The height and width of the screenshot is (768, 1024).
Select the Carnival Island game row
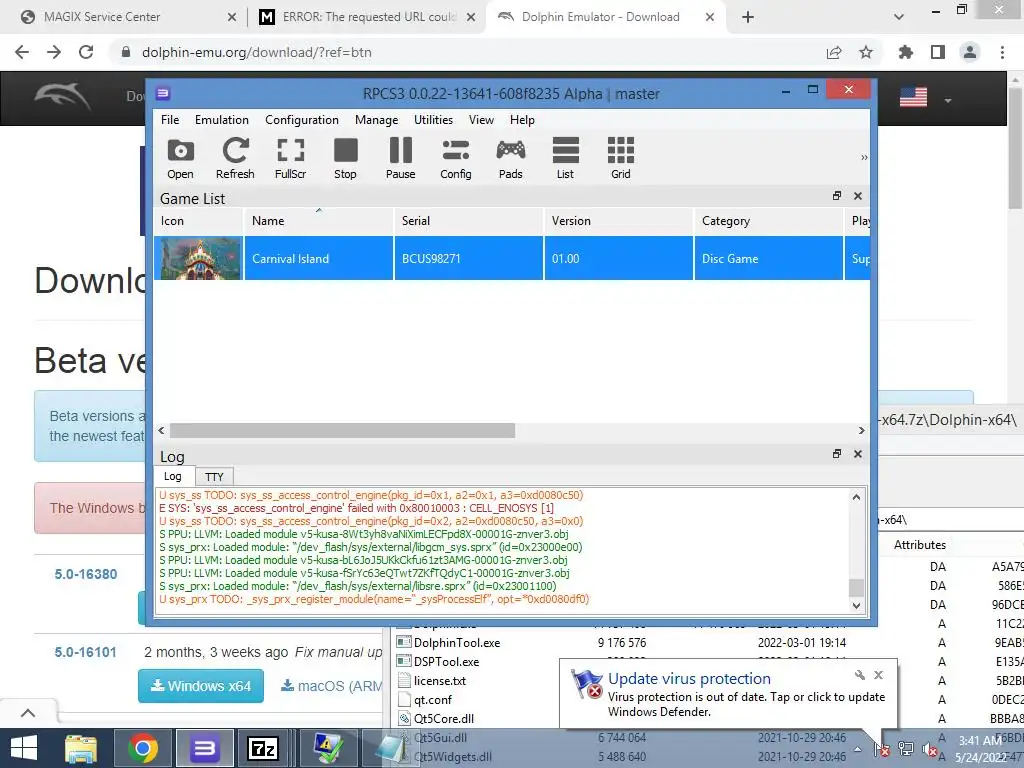click(x=512, y=258)
